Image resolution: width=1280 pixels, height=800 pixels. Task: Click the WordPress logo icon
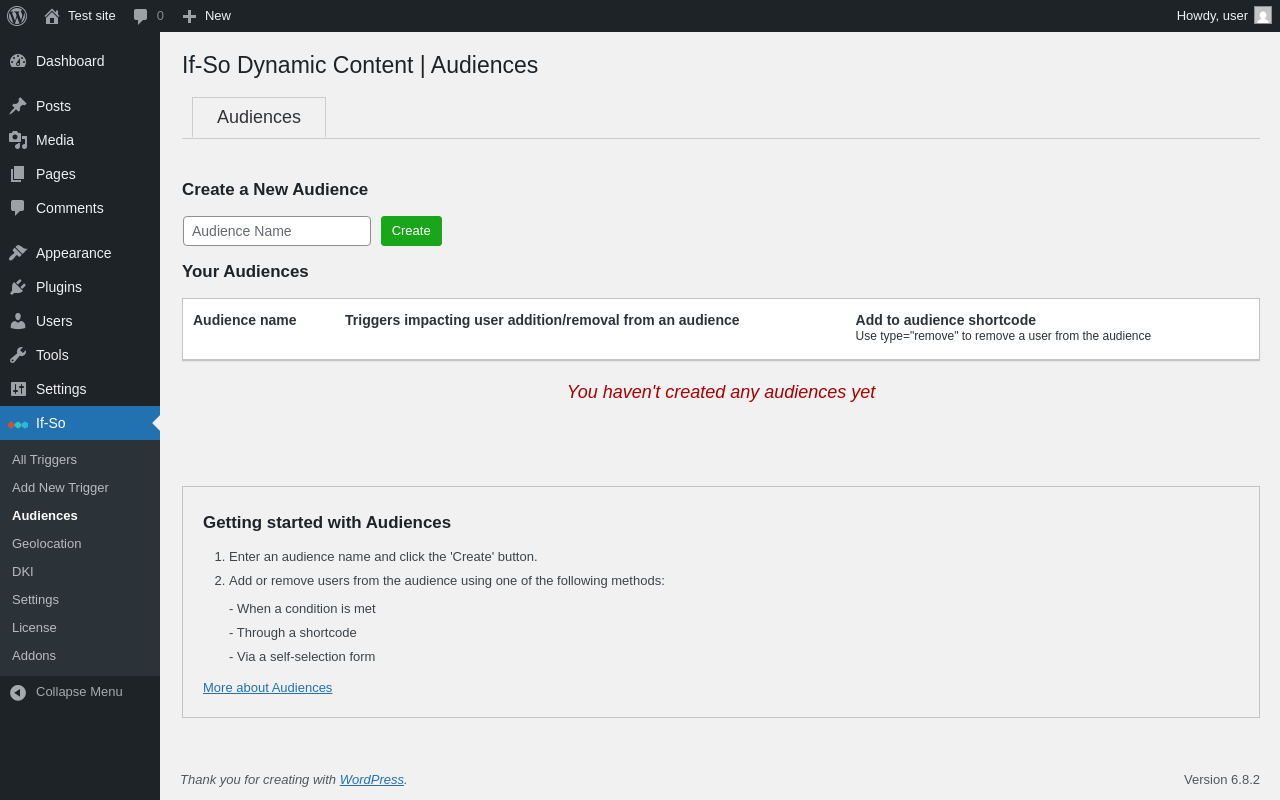pyautogui.click(x=17, y=16)
